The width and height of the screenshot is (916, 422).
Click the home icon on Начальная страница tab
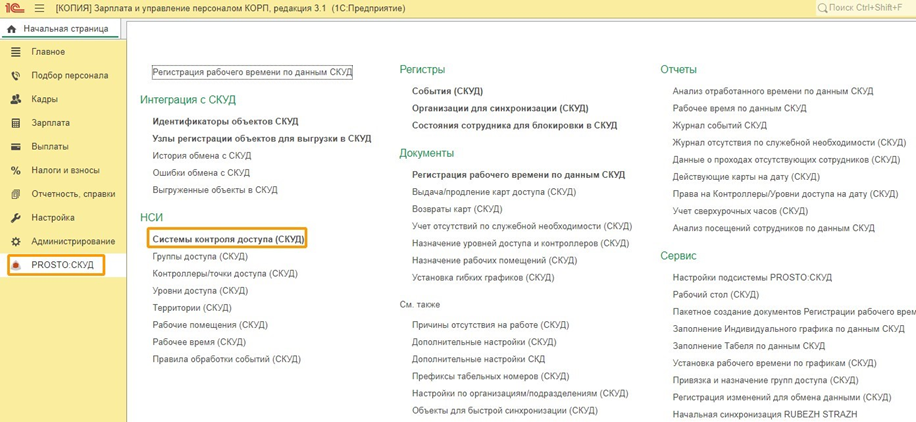click(x=12, y=29)
